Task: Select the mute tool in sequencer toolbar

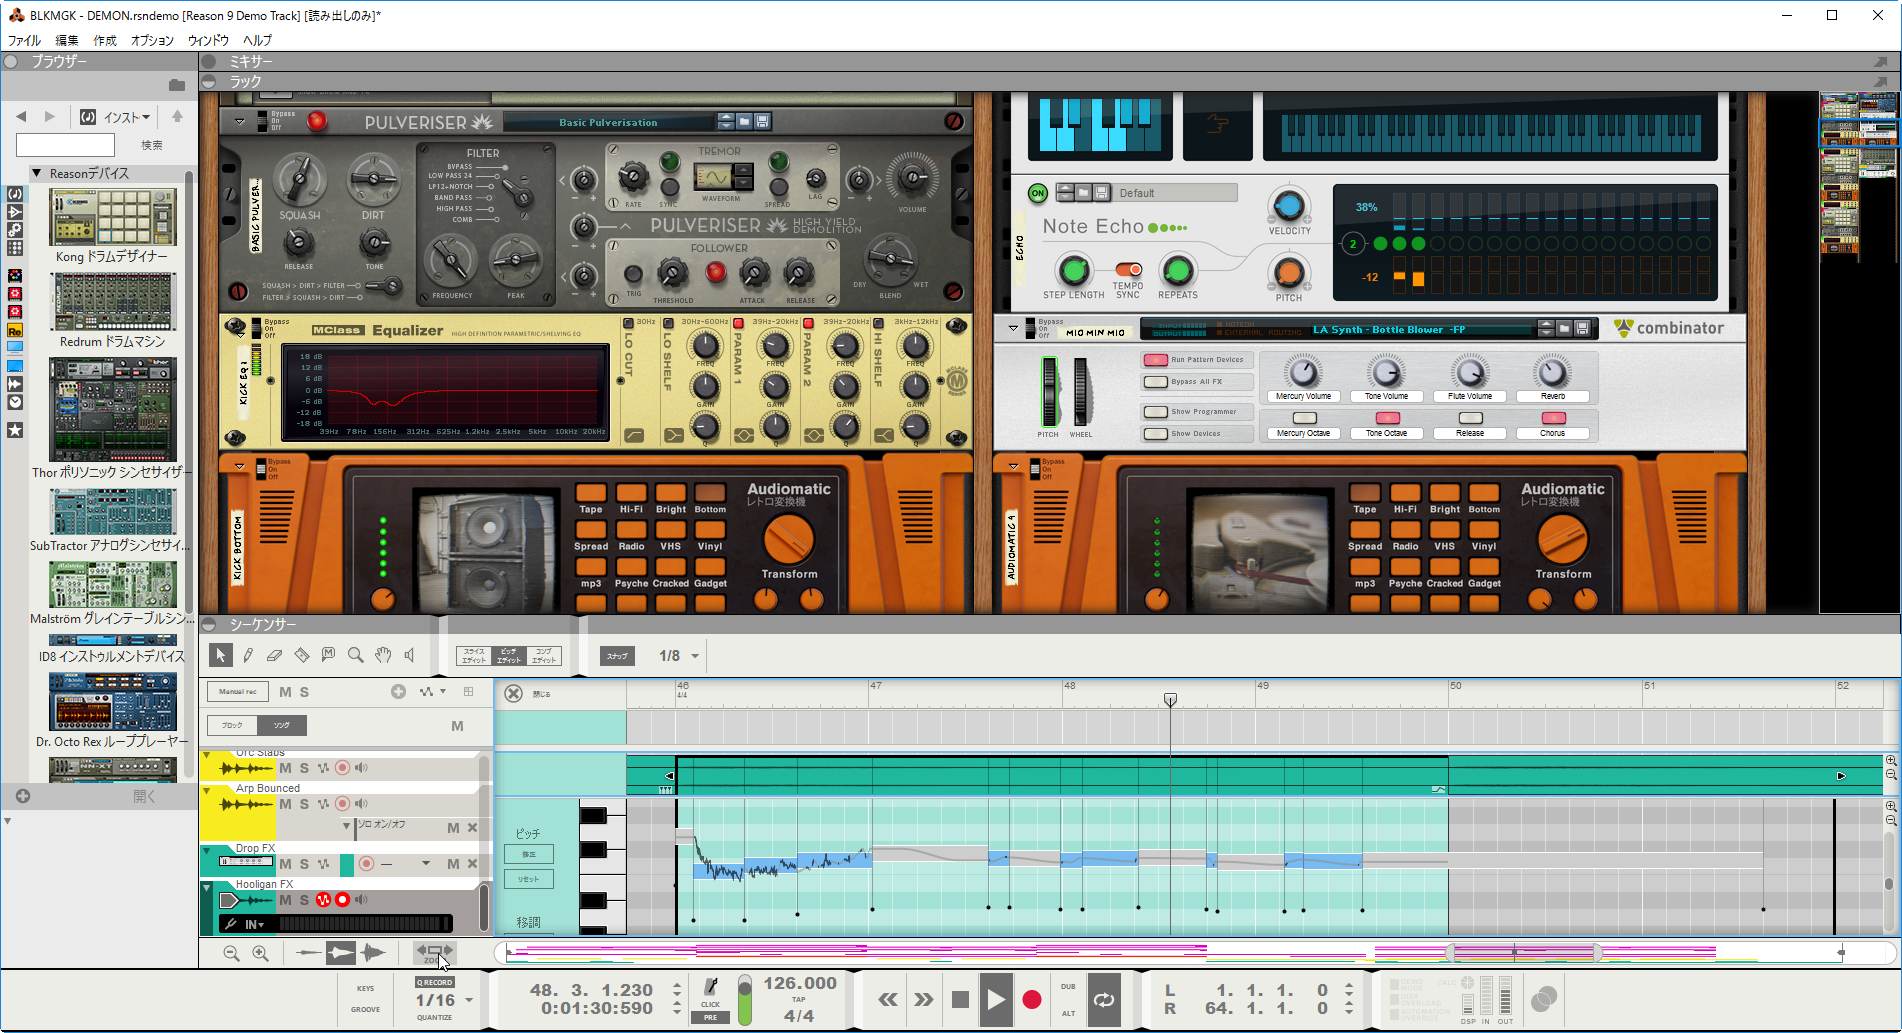Action: (328, 655)
